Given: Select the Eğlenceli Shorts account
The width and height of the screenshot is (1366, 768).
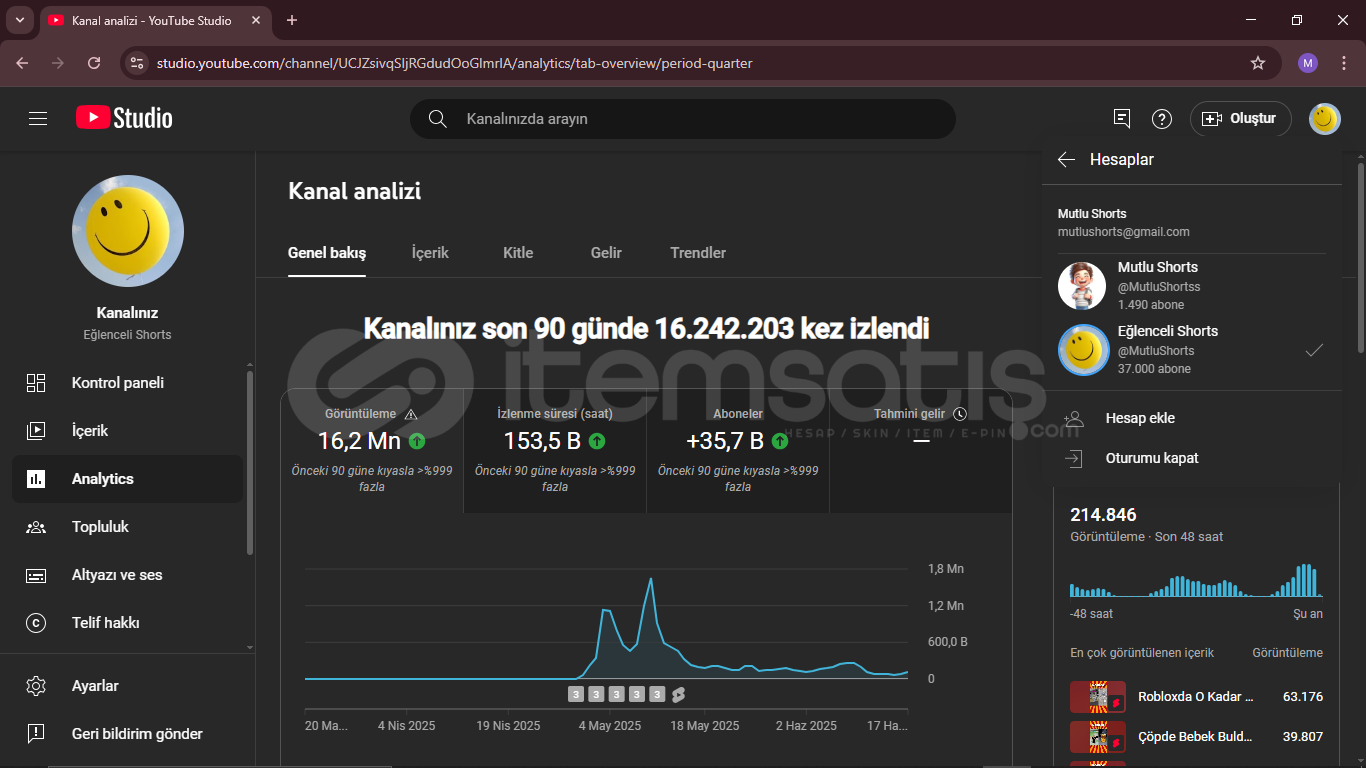Looking at the screenshot, I should click(1192, 350).
